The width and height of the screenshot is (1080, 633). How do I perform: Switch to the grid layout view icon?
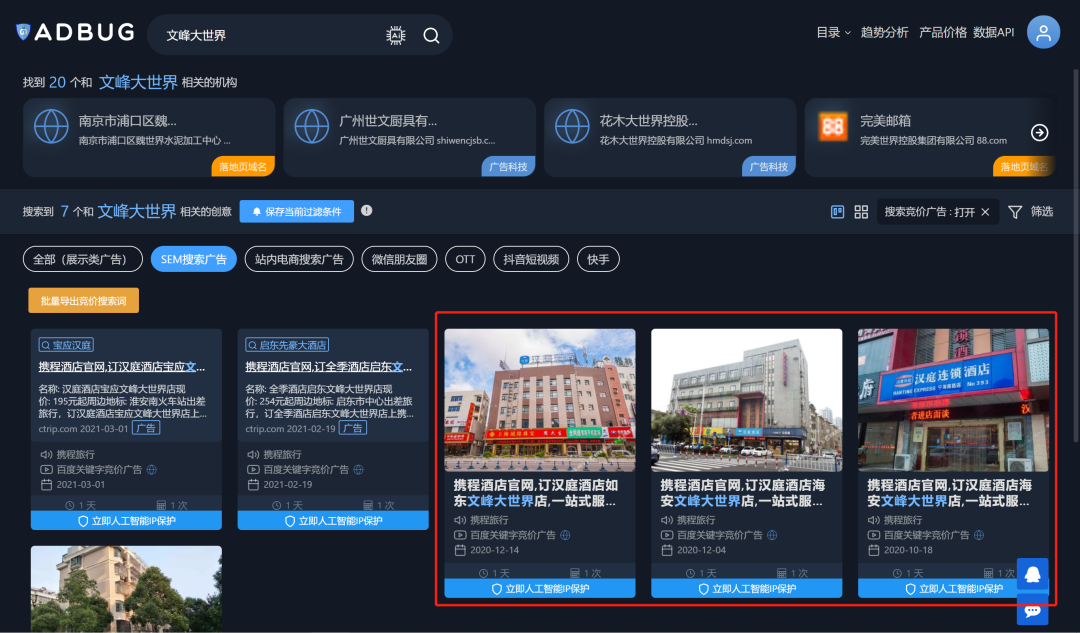[x=861, y=212]
